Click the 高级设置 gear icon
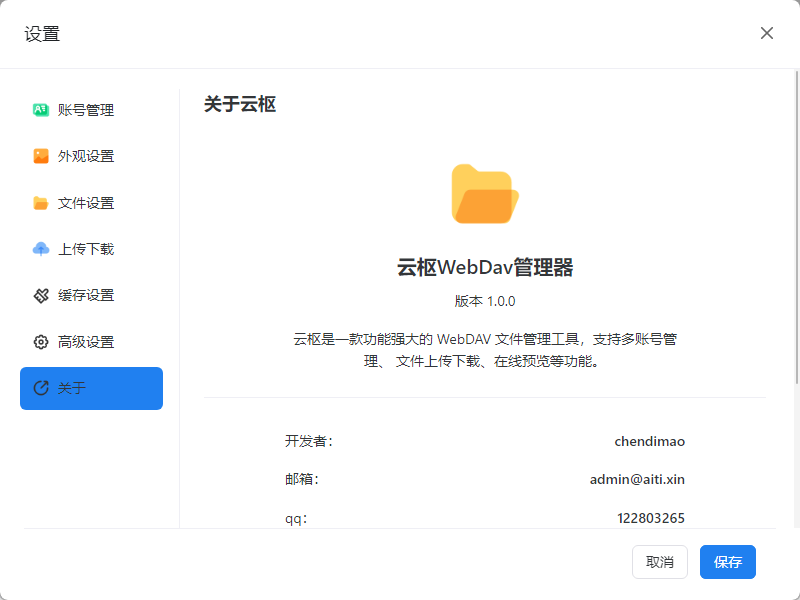Image resolution: width=800 pixels, height=600 pixels. (x=41, y=342)
